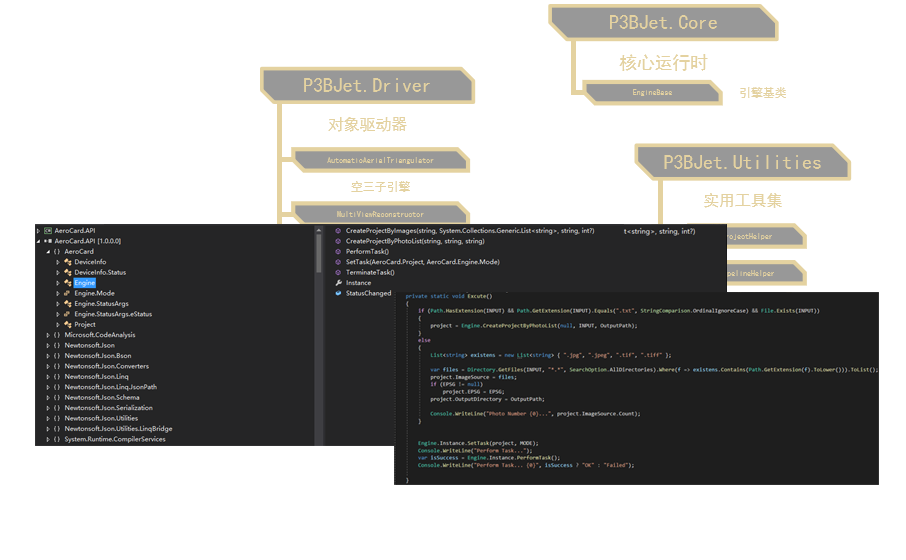Select Engine.StatusArgs.eStatus in the tree
The width and height of the screenshot is (906, 560).
click(x=113, y=314)
